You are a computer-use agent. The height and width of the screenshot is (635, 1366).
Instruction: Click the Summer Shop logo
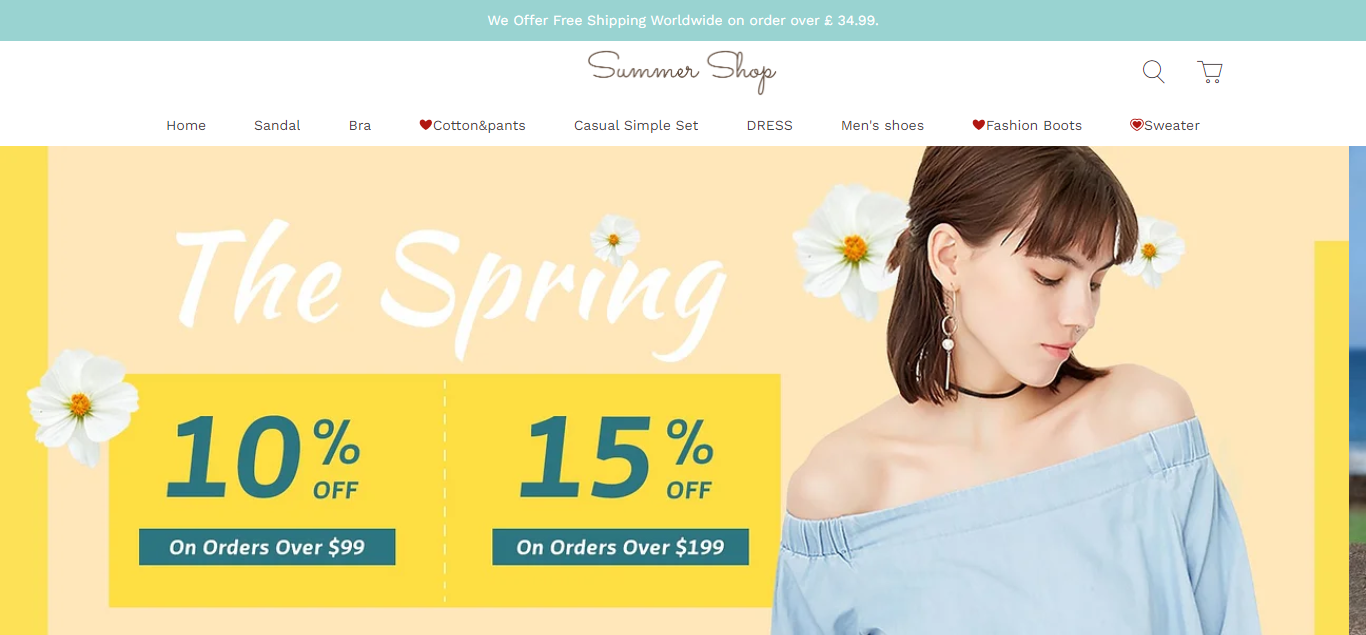point(682,71)
